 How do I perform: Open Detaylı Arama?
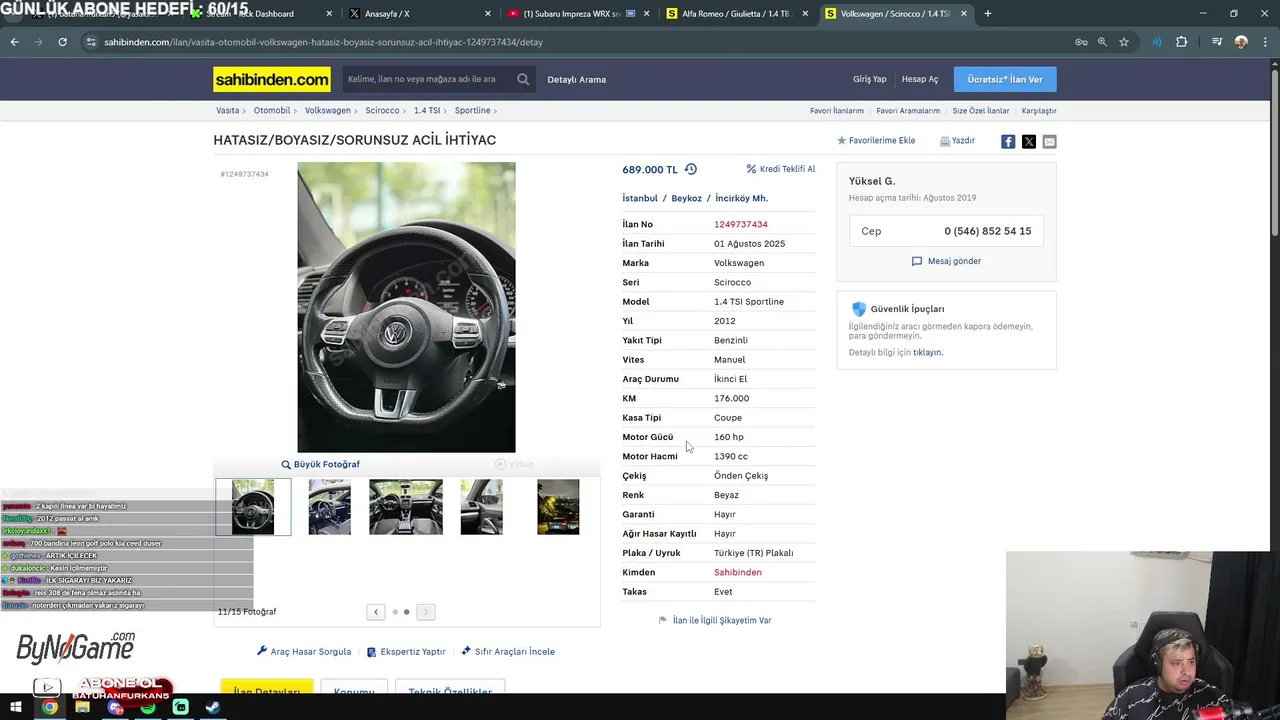click(x=577, y=79)
